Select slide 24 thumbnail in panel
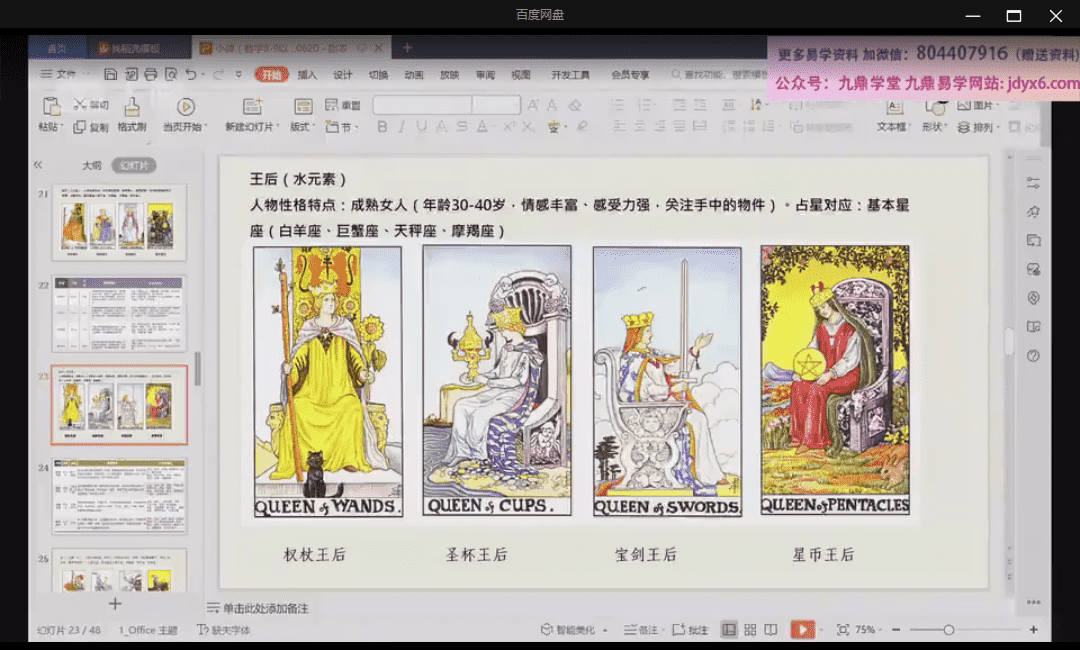Image resolution: width=1080 pixels, height=650 pixels. coord(119,496)
